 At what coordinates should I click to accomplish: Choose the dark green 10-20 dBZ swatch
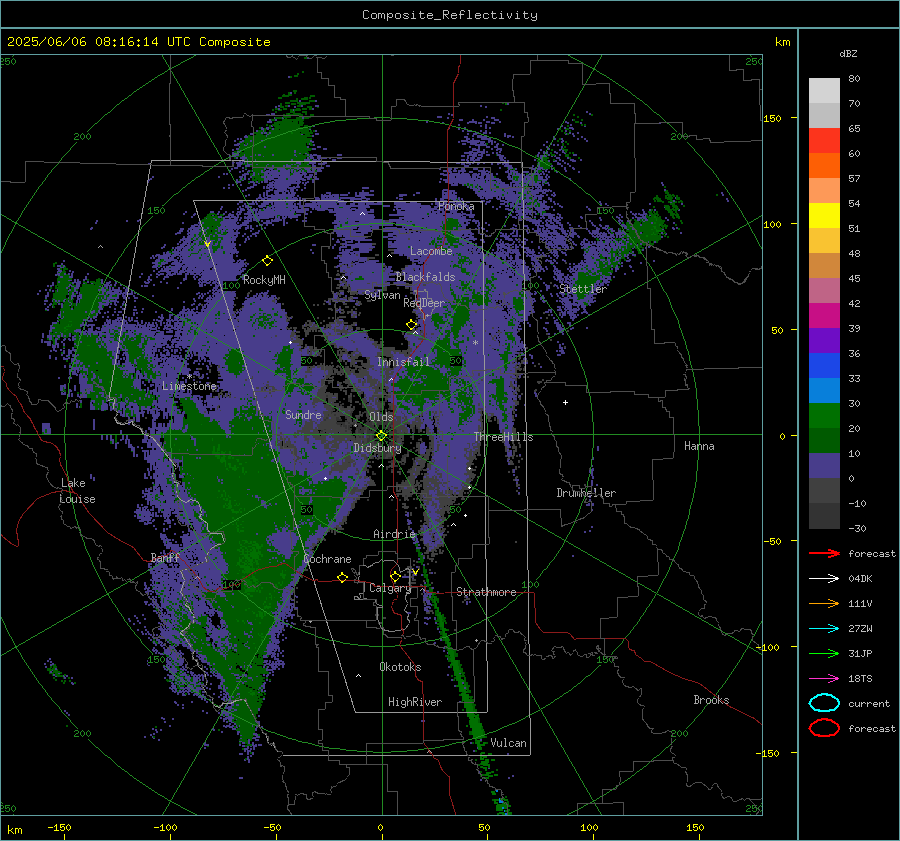824,441
